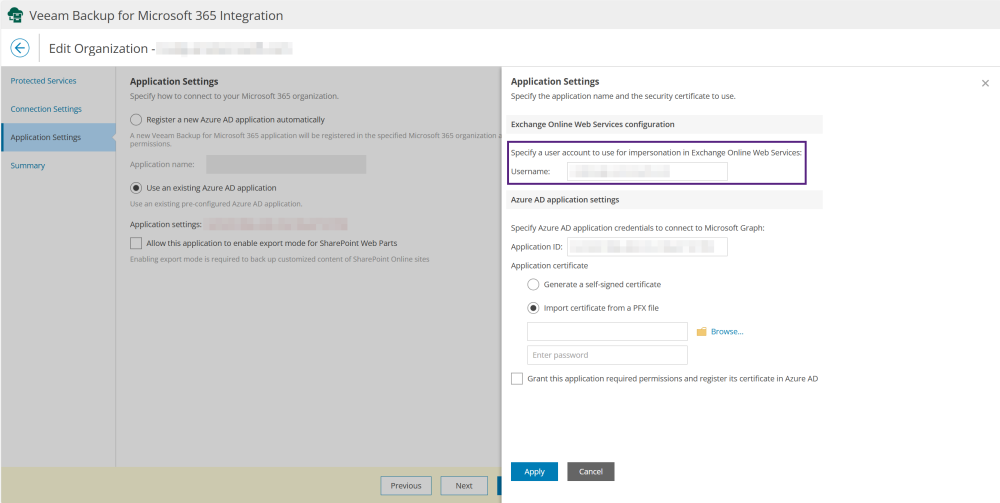Open the Browse link for PFX file

727,332
